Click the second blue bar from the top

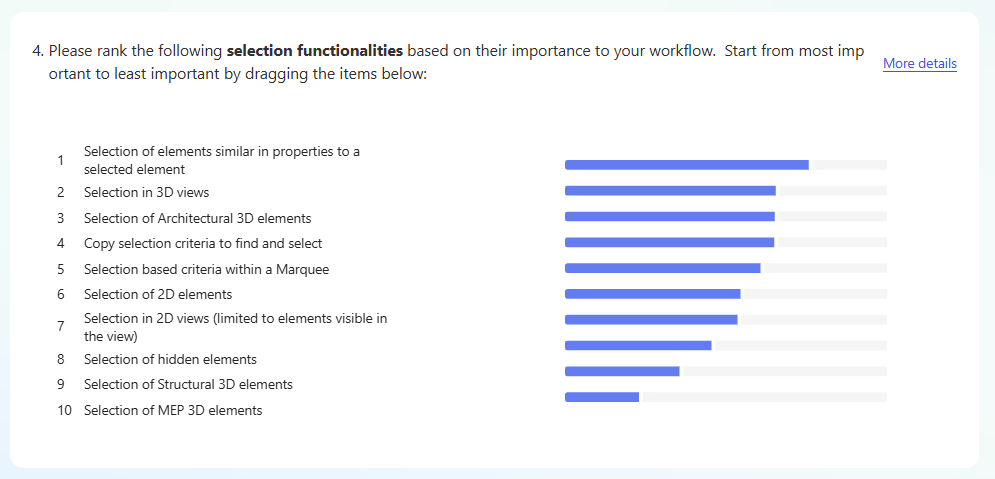670,190
